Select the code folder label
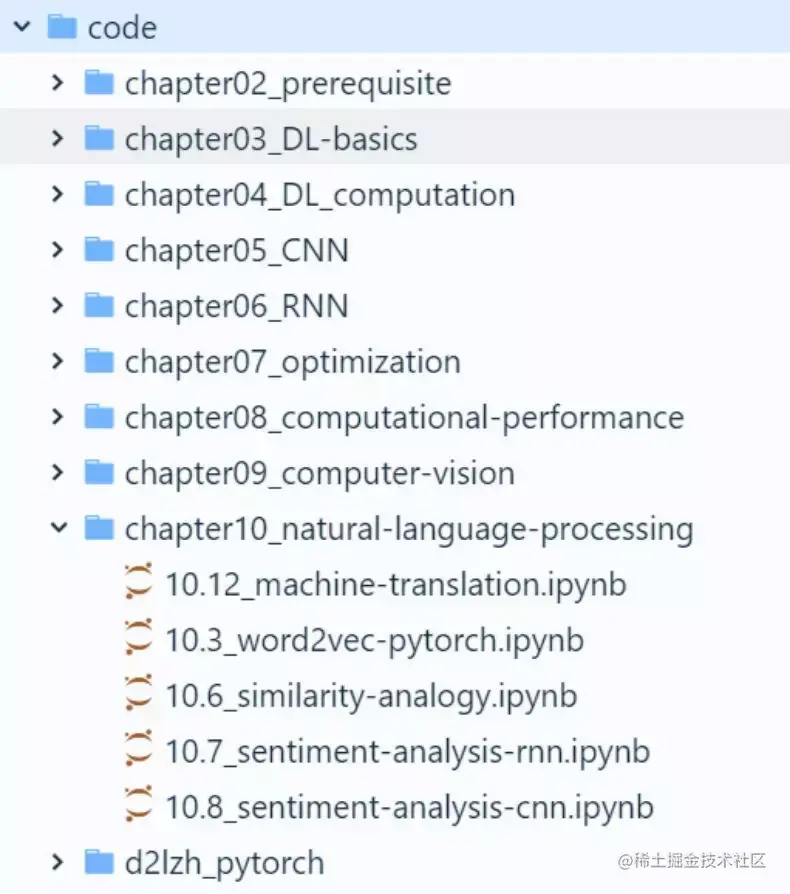This screenshot has width=790, height=894. point(122,28)
